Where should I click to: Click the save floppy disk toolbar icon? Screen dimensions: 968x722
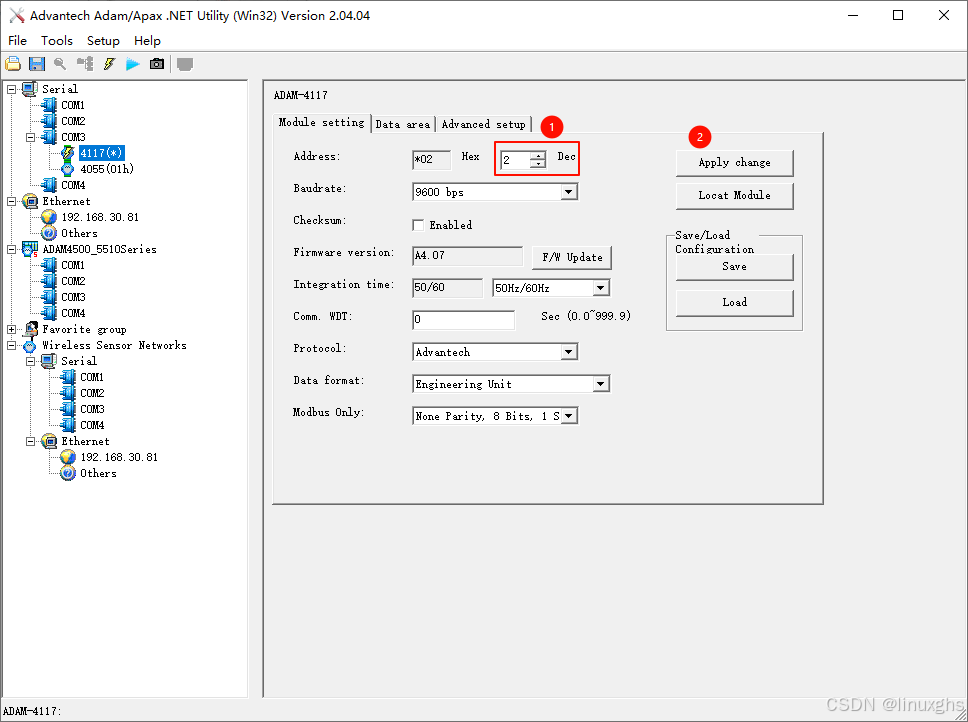(37, 64)
